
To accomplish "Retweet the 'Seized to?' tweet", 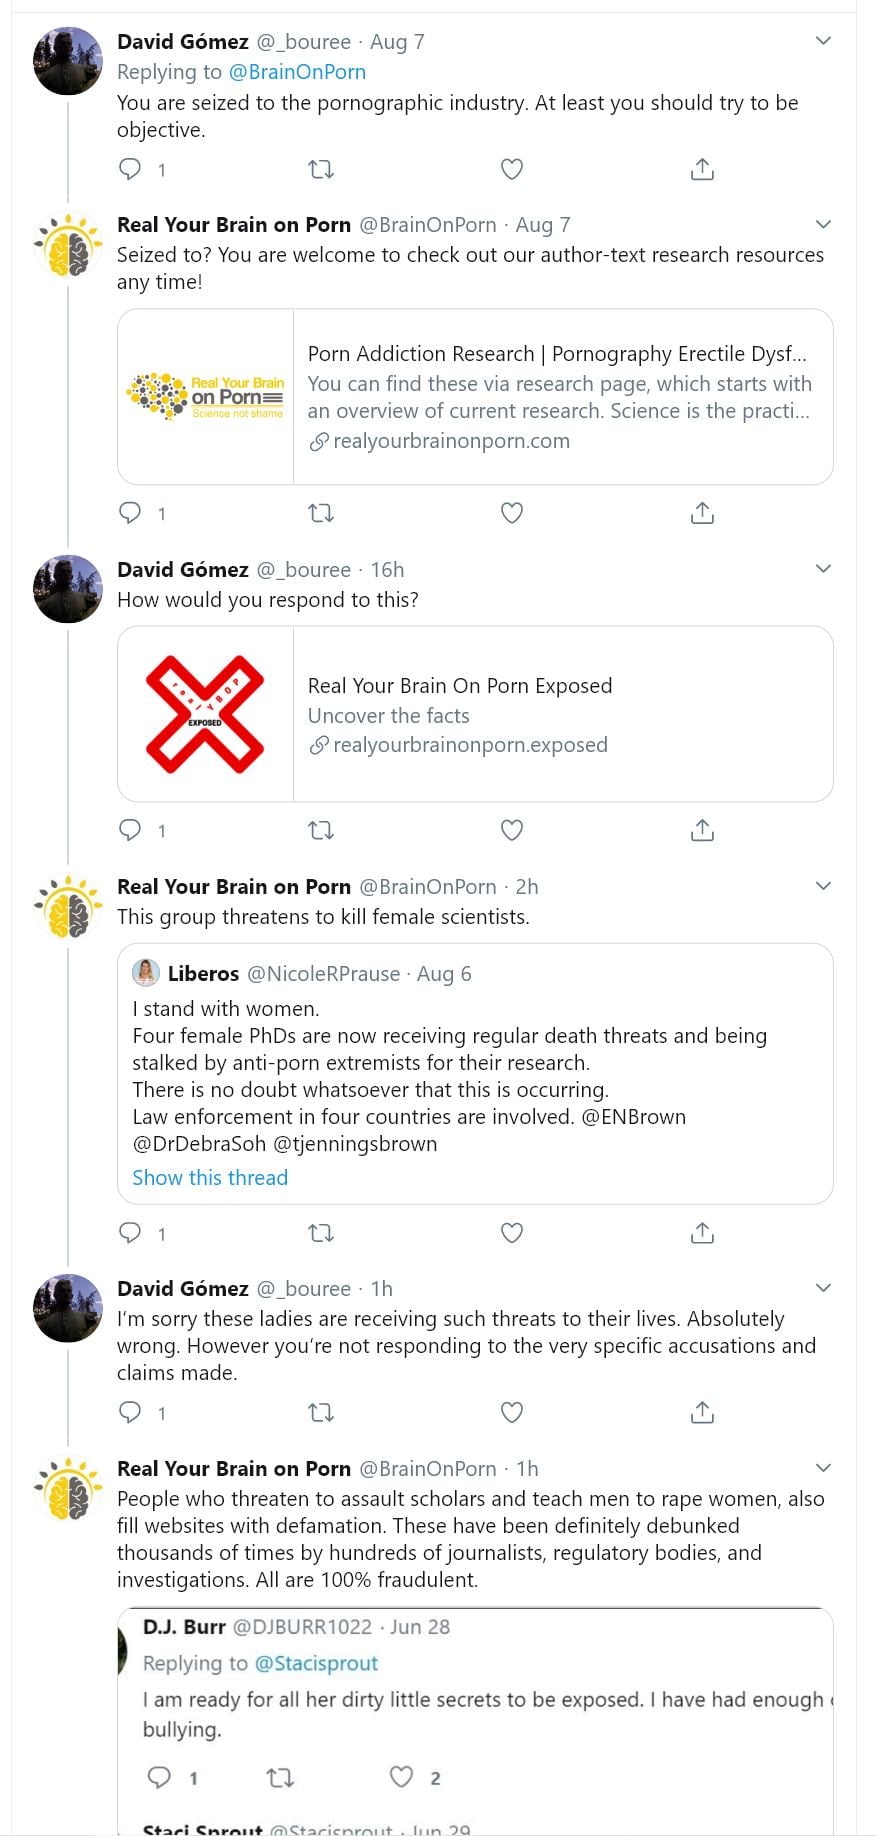I will tap(321, 513).
